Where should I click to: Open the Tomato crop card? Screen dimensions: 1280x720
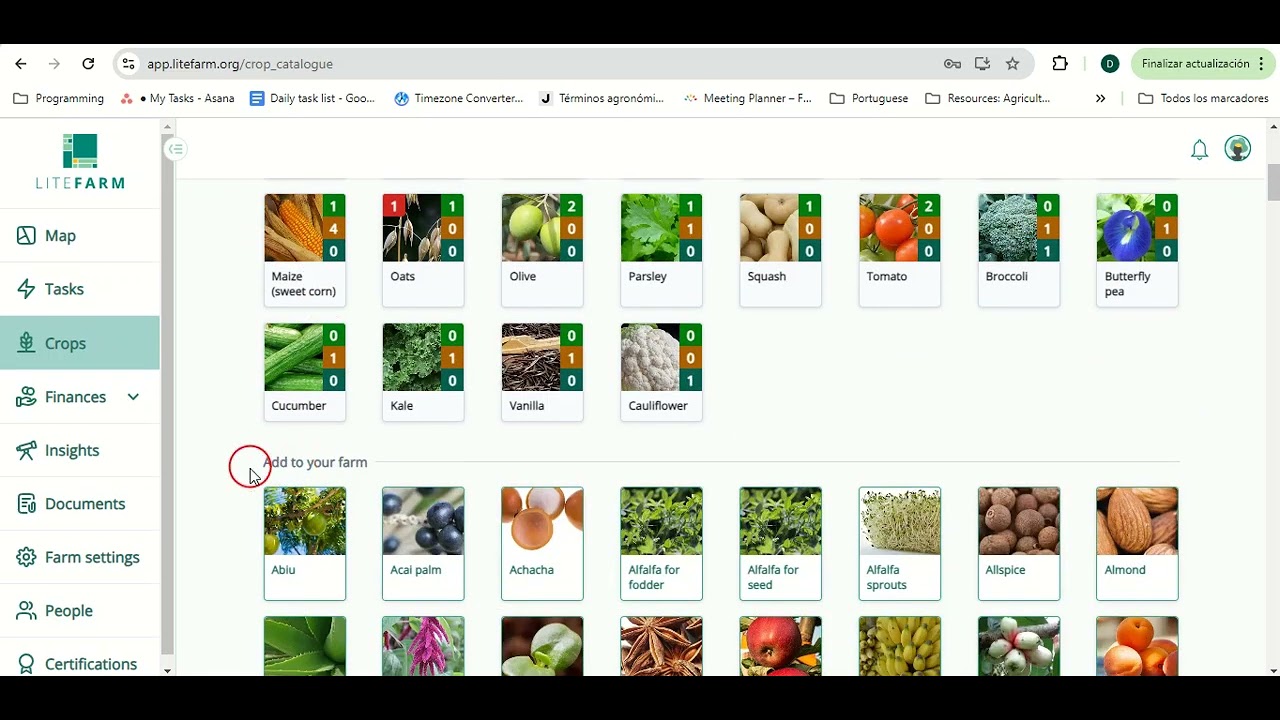click(899, 250)
